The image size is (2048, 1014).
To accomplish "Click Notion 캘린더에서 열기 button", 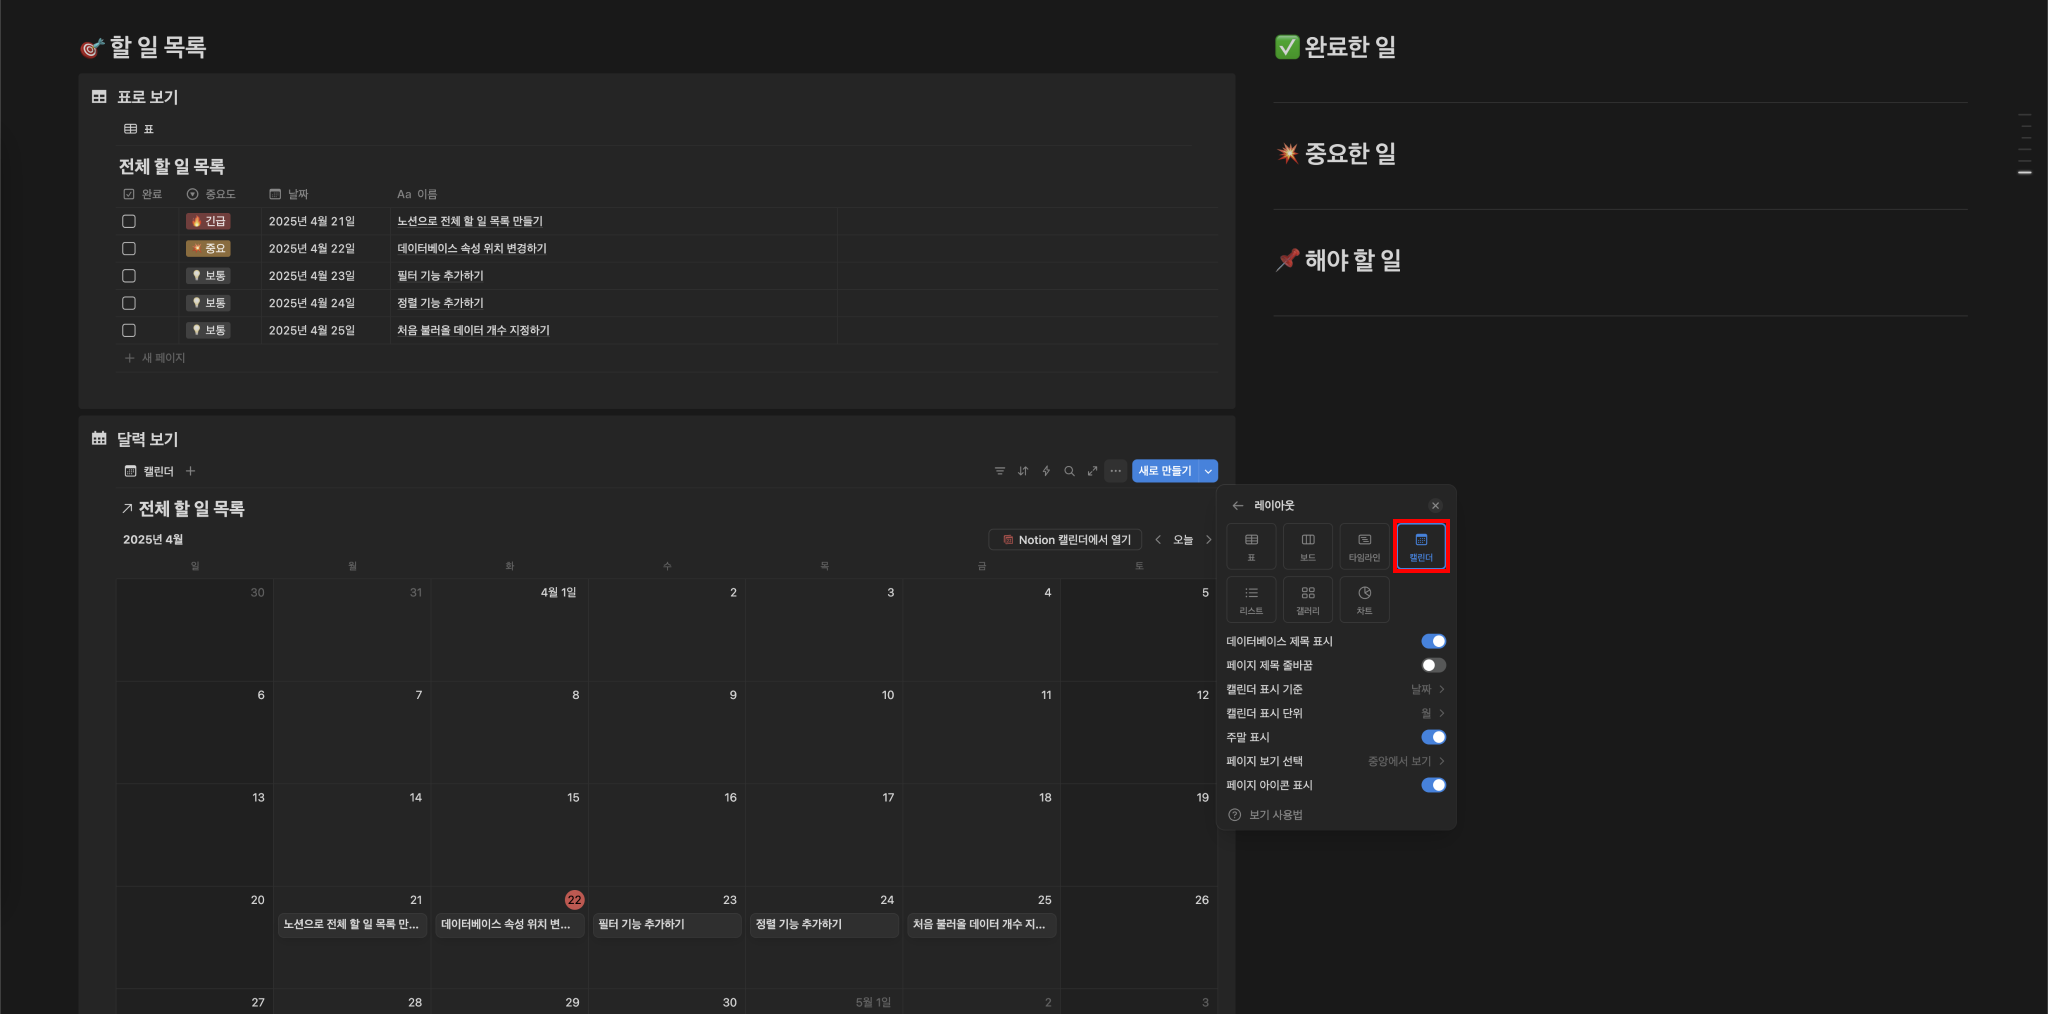I will coord(1067,540).
